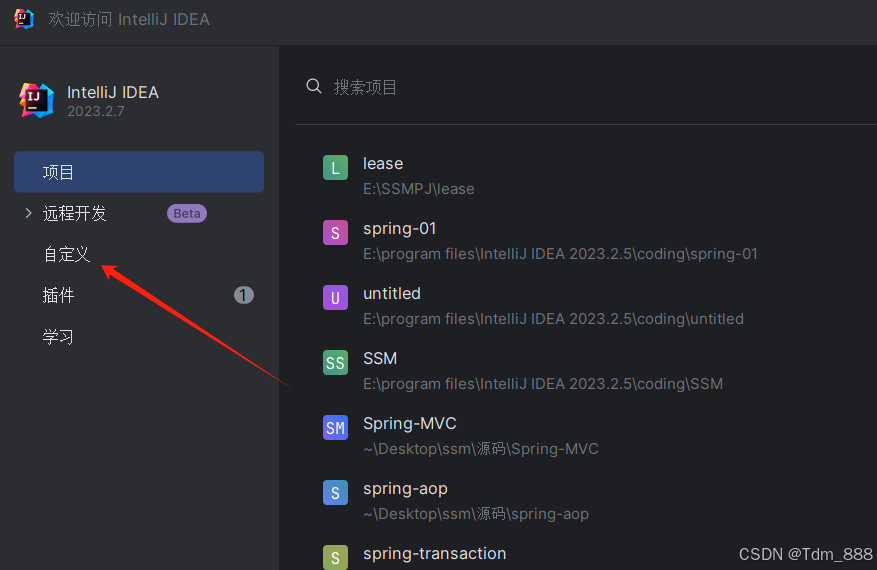This screenshot has width=877, height=570.
Task: Expand the 远程开发 section chevron
Action: pos(28,213)
